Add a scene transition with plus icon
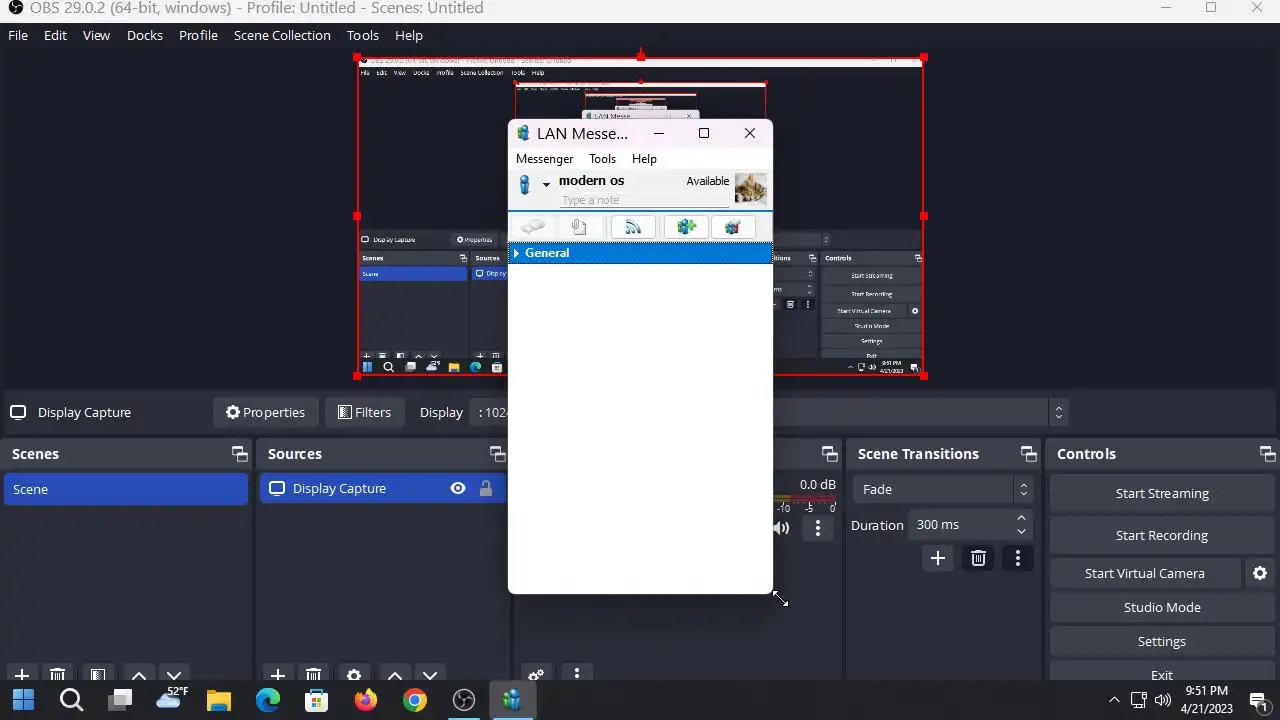Viewport: 1280px width, 720px height. tap(938, 558)
